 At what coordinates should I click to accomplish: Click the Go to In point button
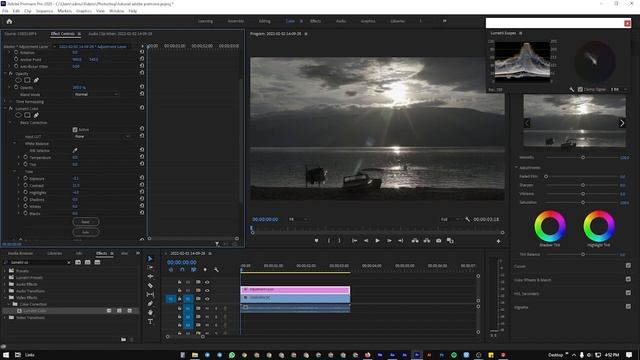[354, 241]
